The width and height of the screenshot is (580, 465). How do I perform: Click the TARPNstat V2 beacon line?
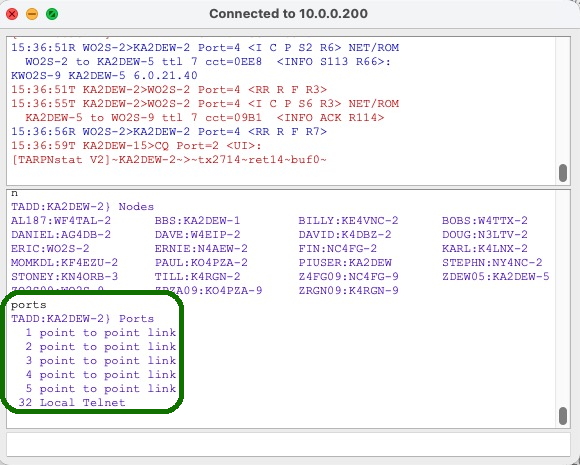tap(169, 160)
